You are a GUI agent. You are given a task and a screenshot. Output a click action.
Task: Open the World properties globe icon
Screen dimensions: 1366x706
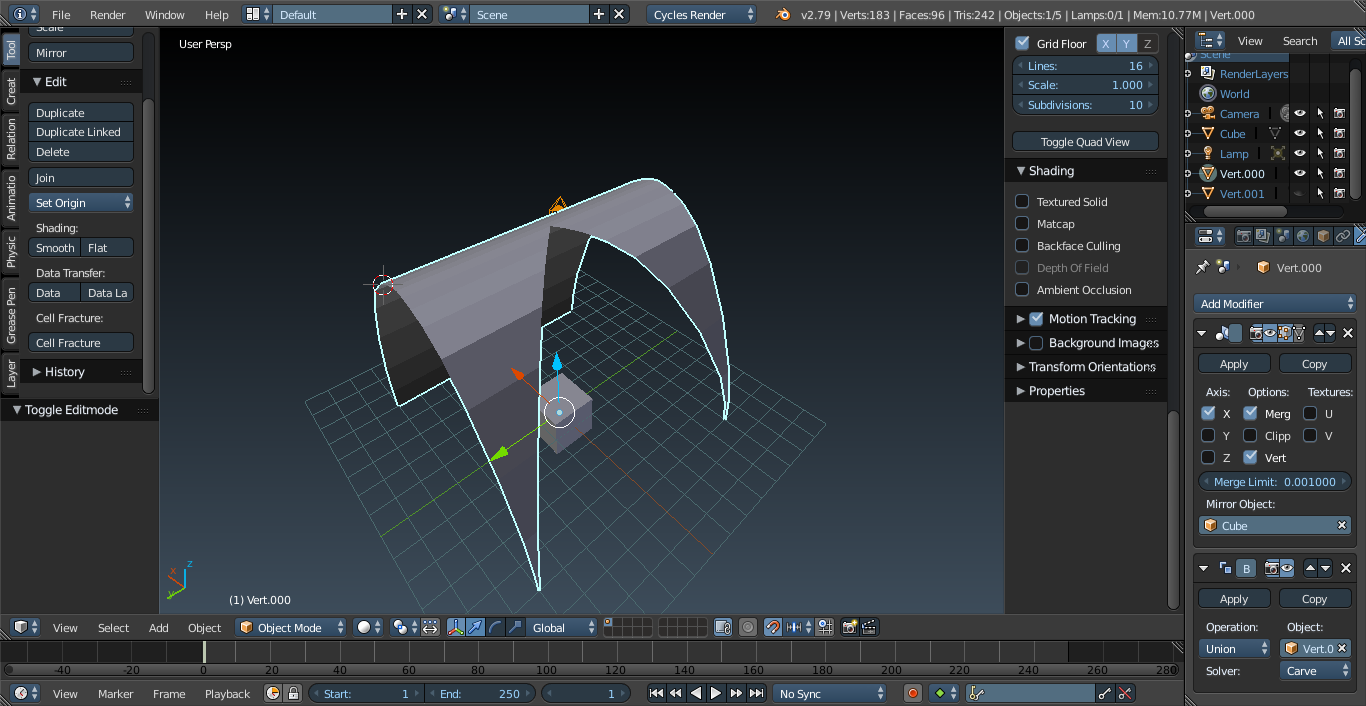tap(1303, 236)
